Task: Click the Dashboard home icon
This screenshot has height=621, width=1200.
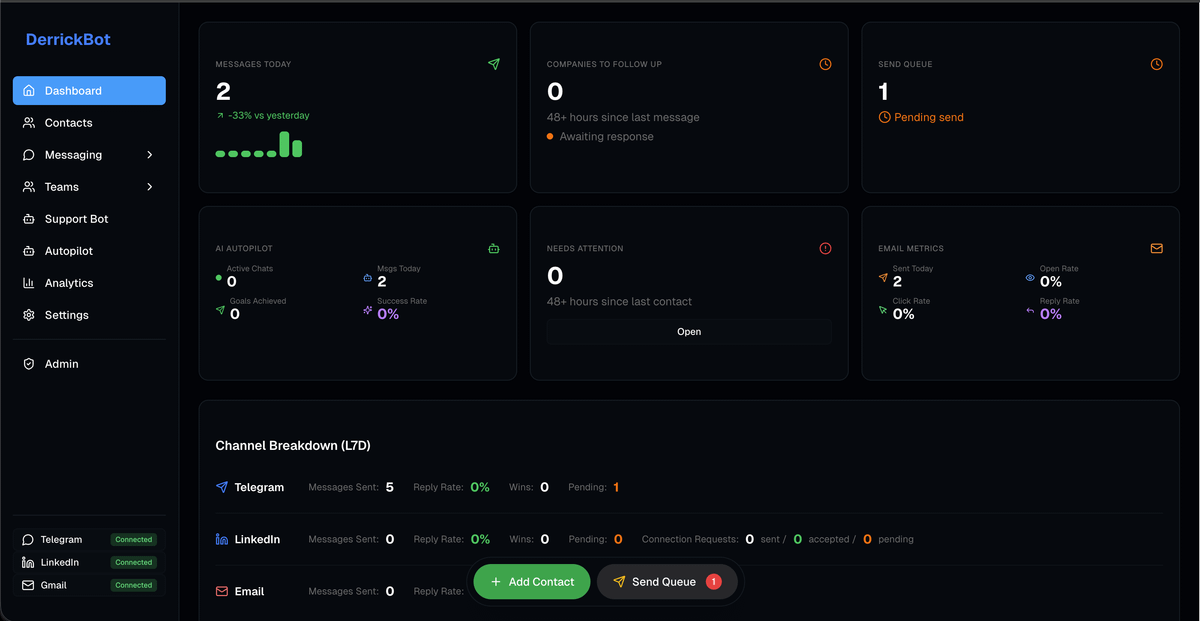Action: tap(29, 91)
